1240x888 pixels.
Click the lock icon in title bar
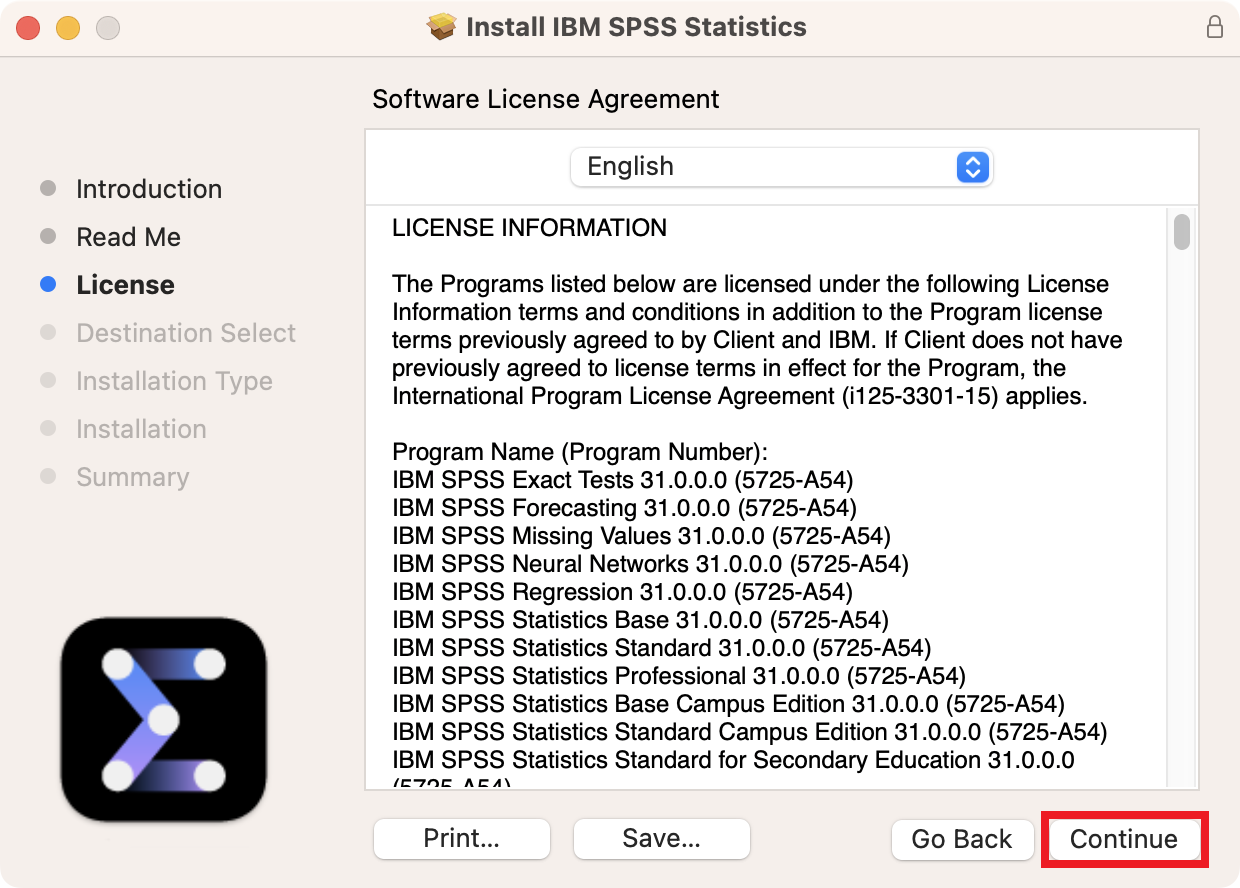pos(1215,27)
